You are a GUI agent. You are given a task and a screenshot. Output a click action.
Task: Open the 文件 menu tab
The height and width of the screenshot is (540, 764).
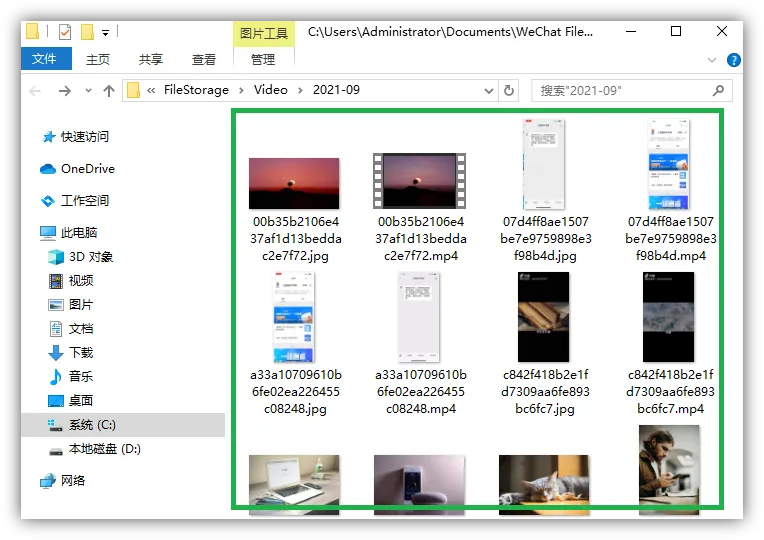pos(46,59)
